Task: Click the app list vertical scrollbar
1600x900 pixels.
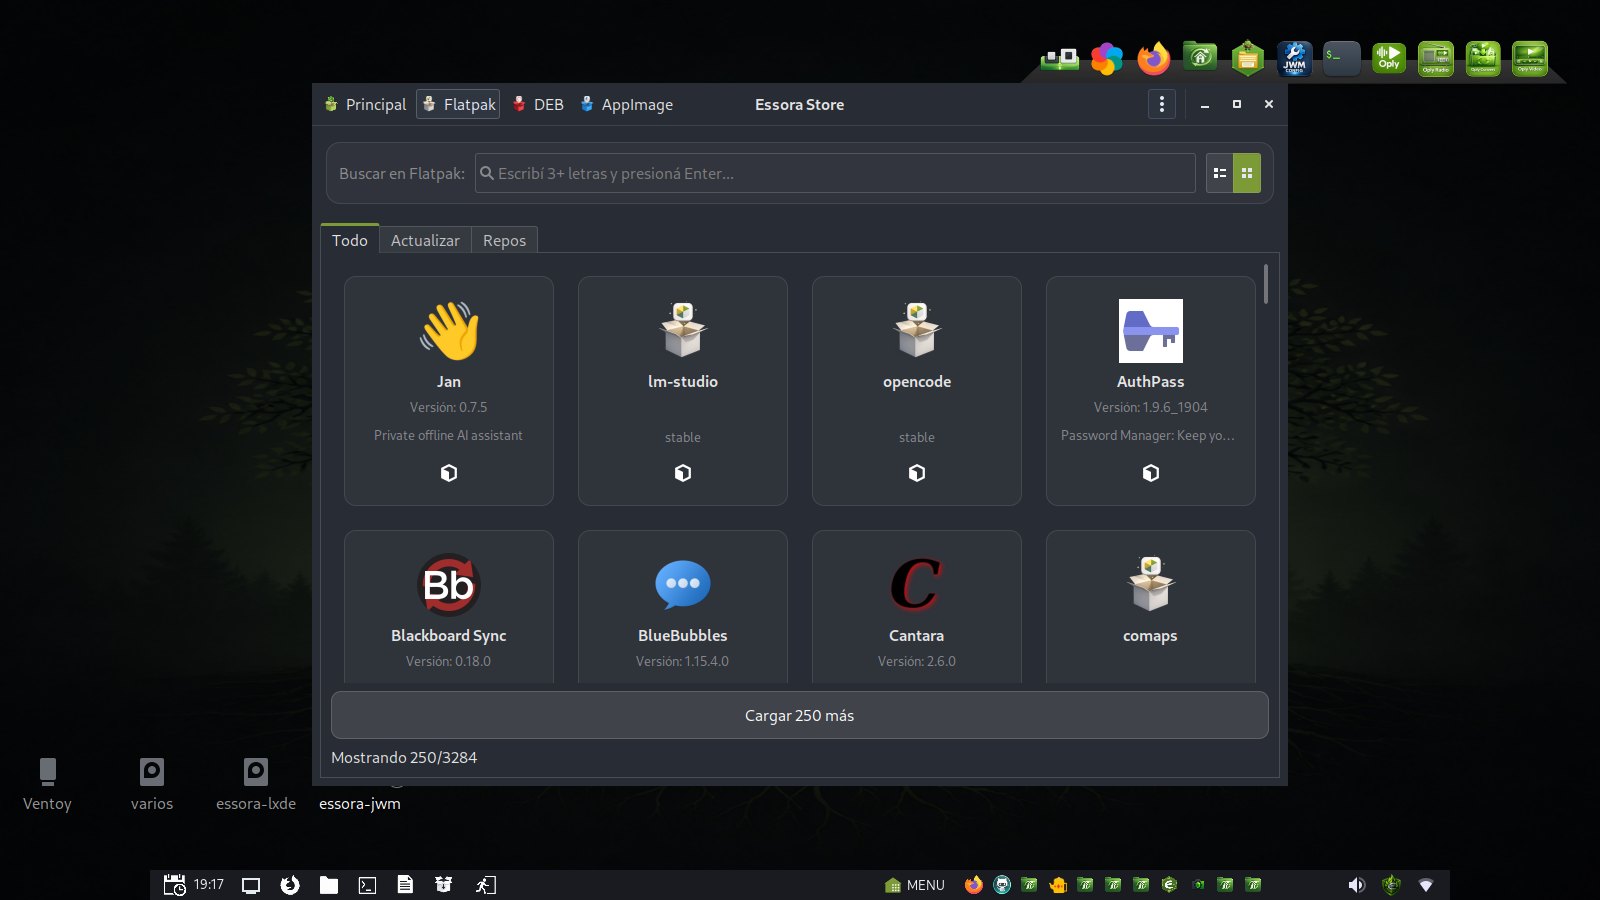Action: pyautogui.click(x=1266, y=284)
